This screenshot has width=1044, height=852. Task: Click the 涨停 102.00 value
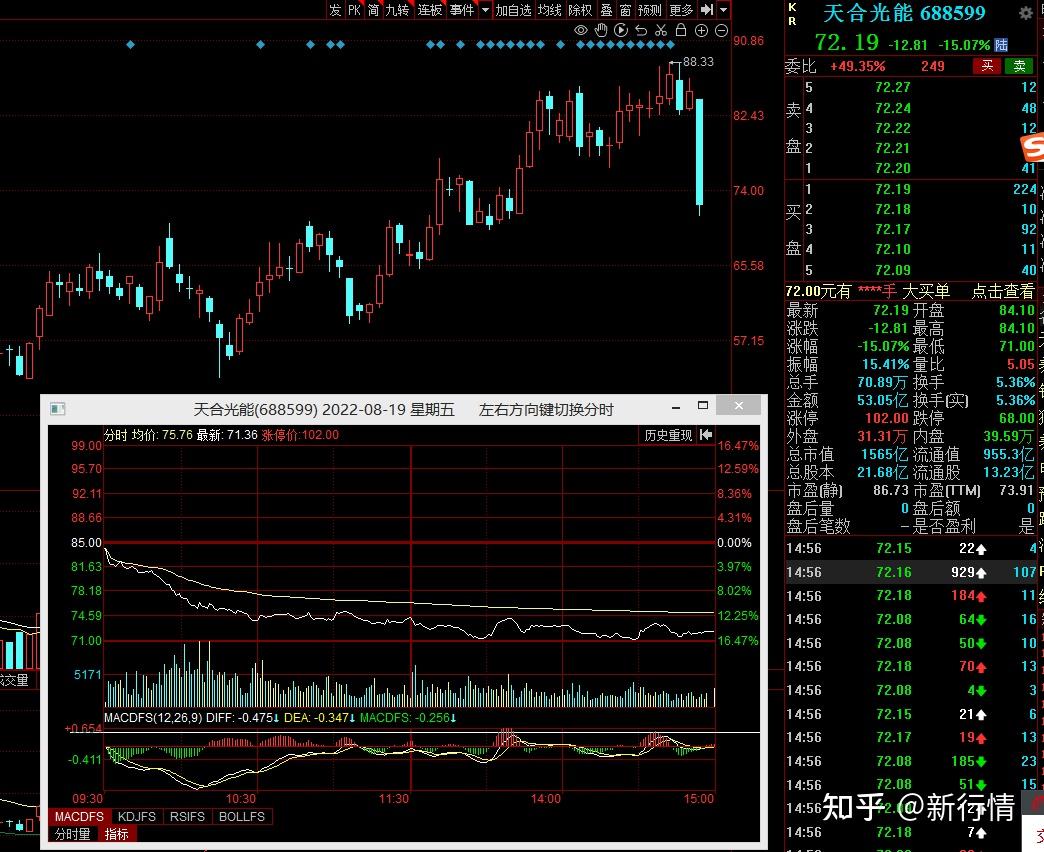(886, 419)
